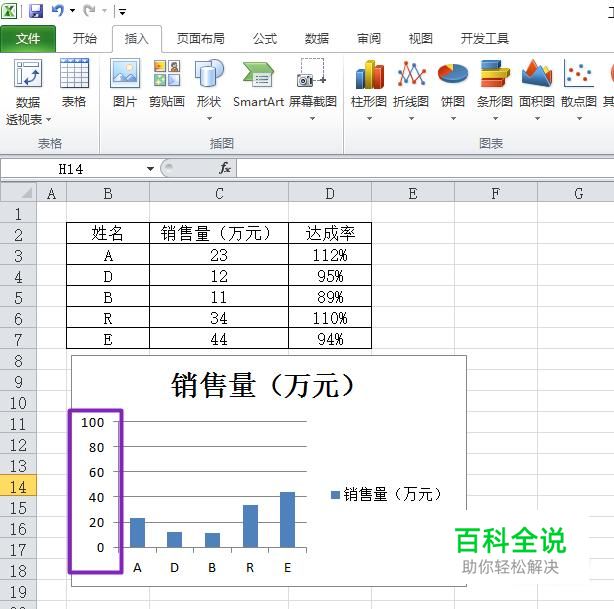Click the Name Box showing H14
The height and width of the screenshot is (609, 614).
pyautogui.click(x=71, y=169)
